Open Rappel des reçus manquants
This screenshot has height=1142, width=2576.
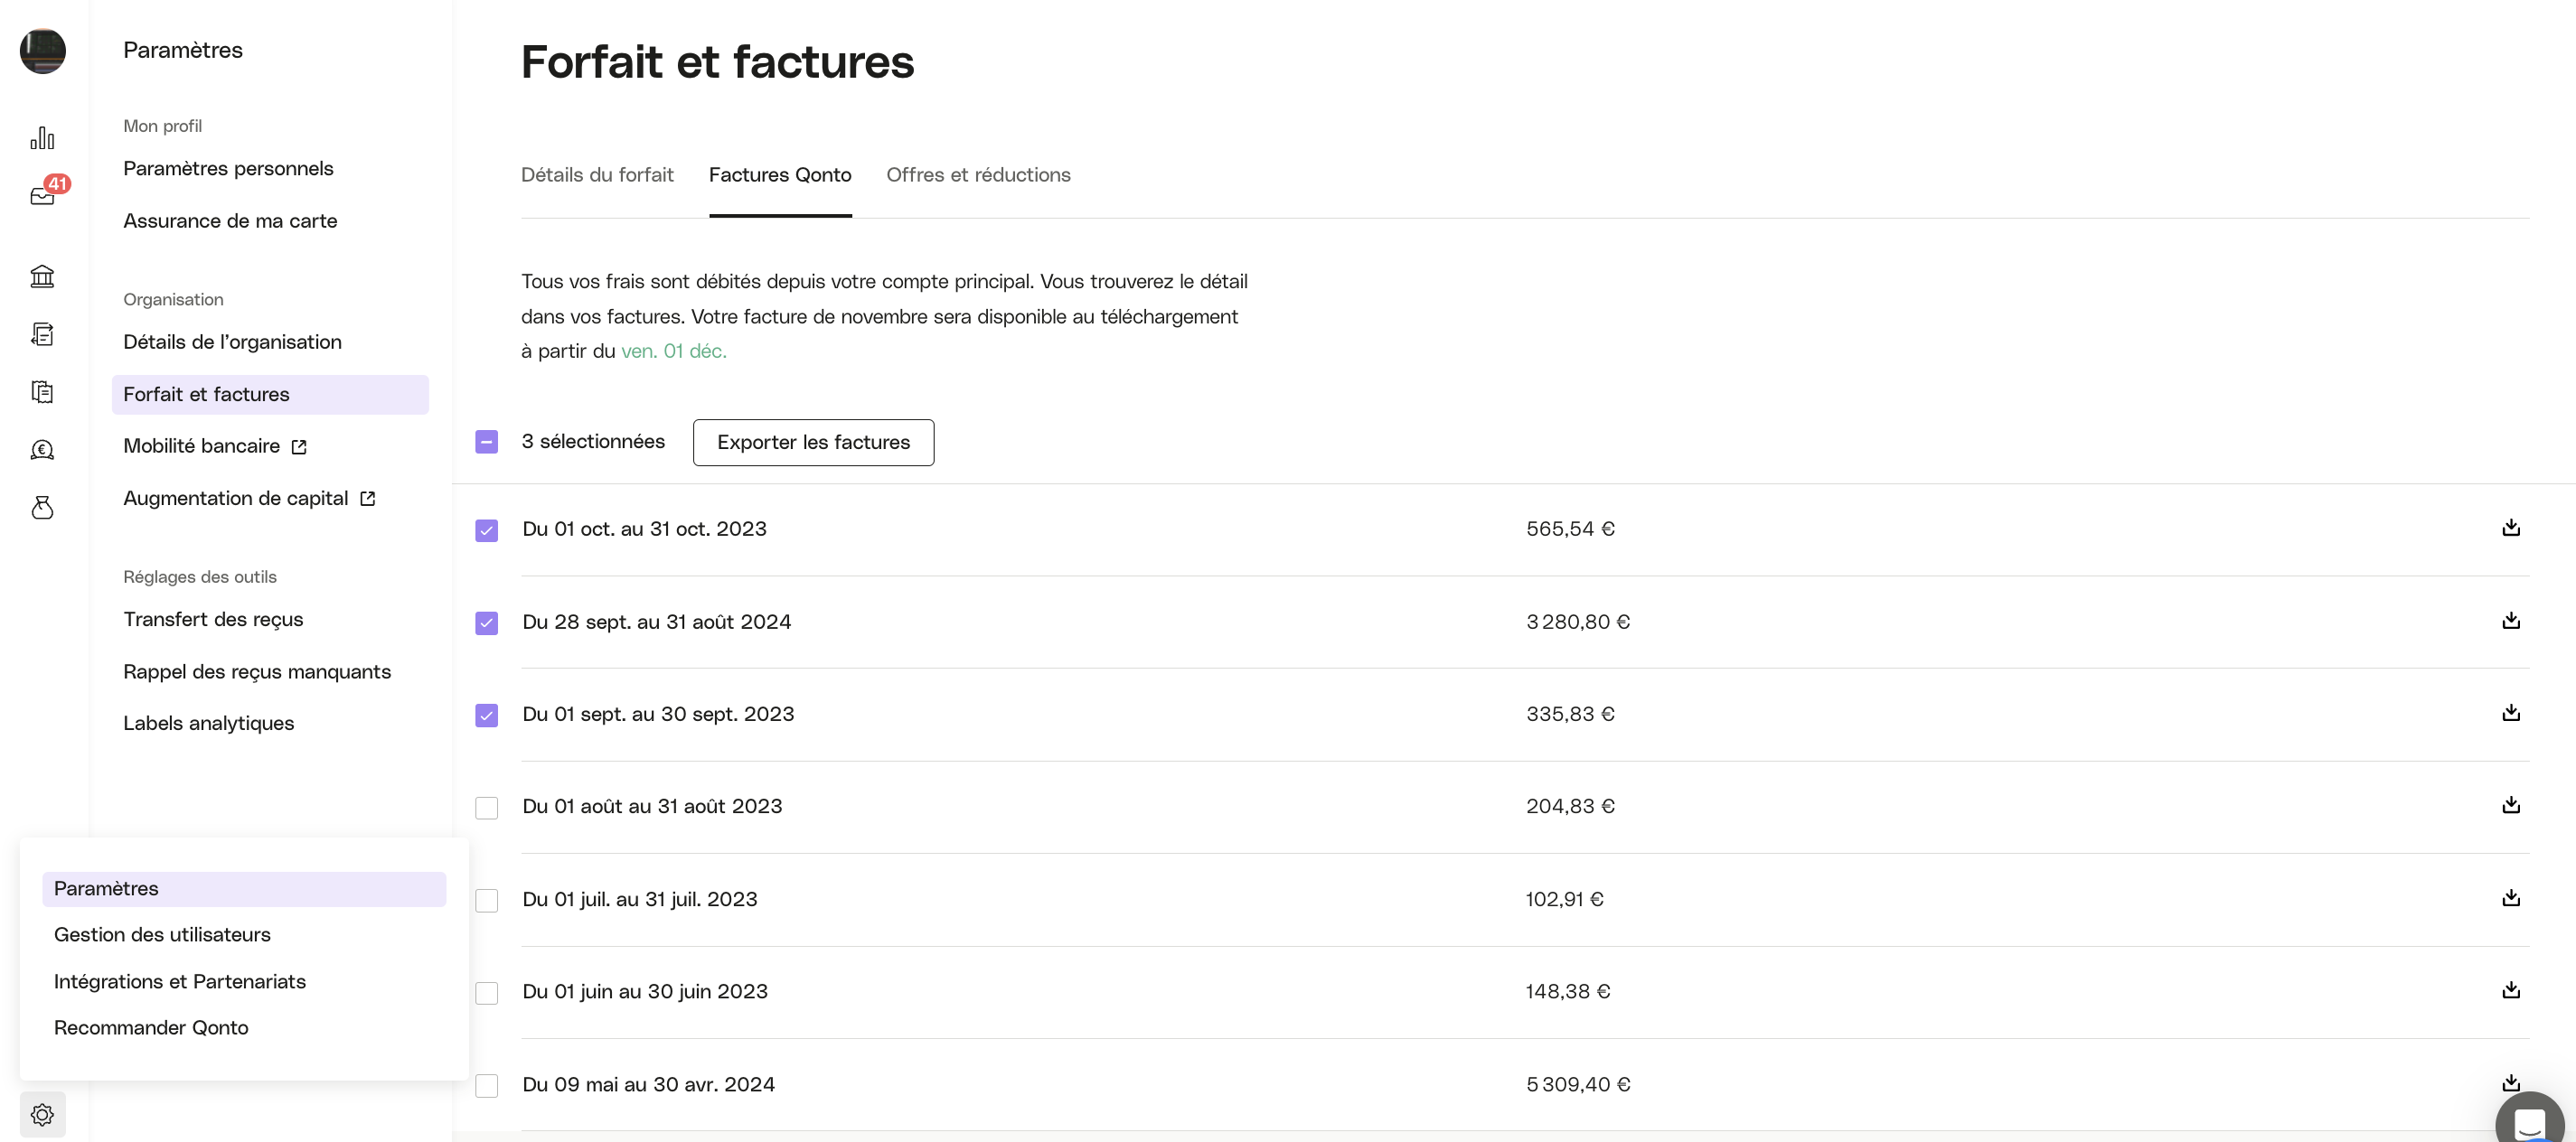pos(257,672)
